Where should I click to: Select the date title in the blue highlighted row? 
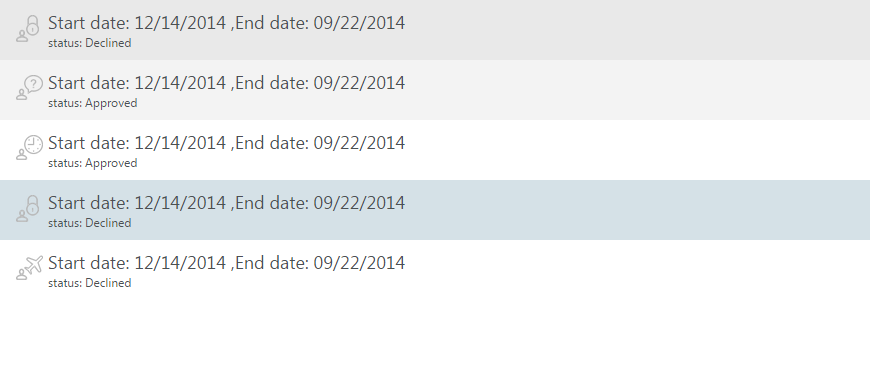[226, 203]
